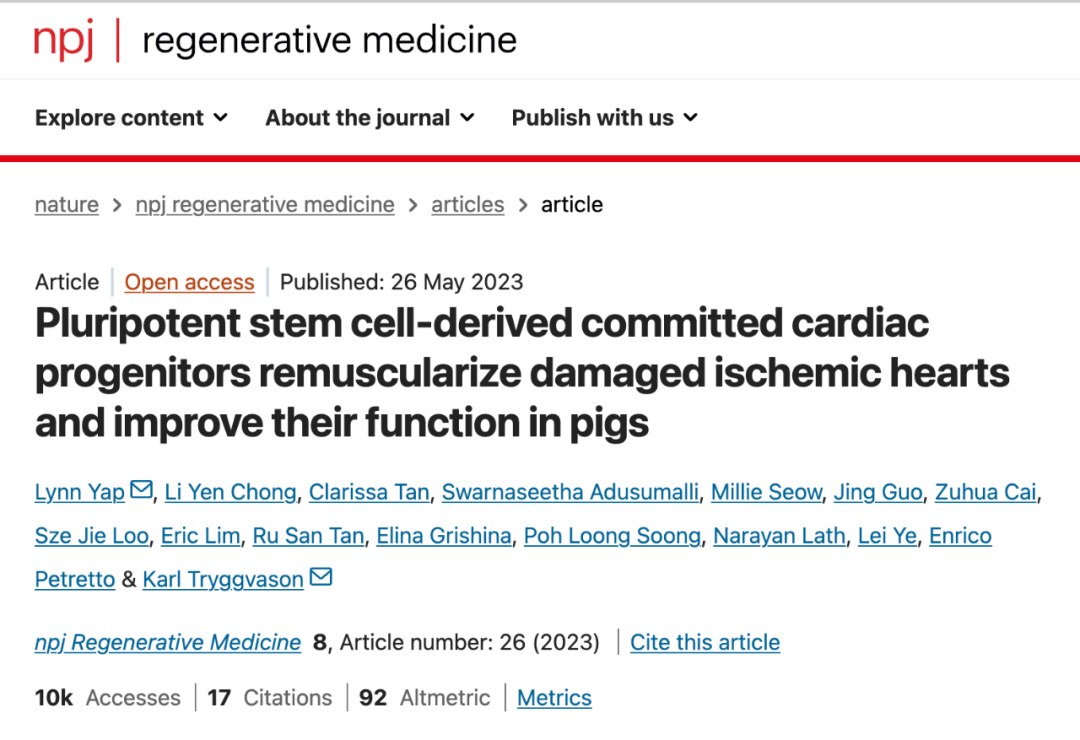Click author name Elina Grishina

tap(444, 535)
